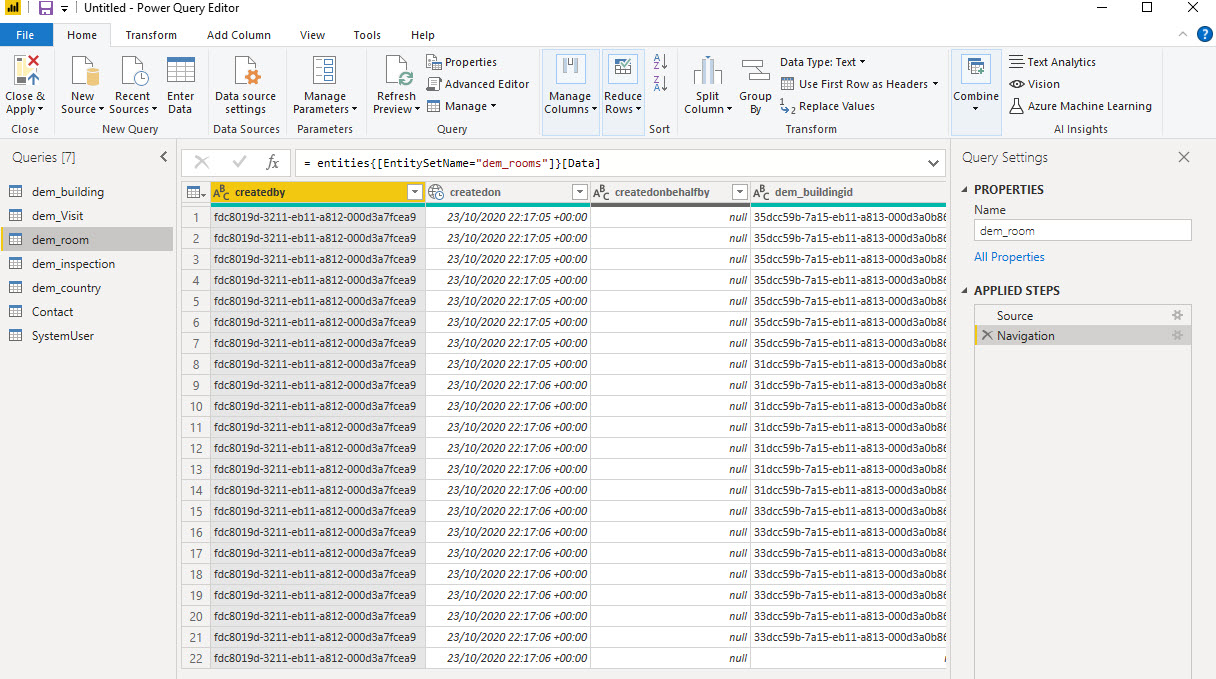The height and width of the screenshot is (679, 1216).
Task: Click the Split Column icon
Action: pos(708,72)
